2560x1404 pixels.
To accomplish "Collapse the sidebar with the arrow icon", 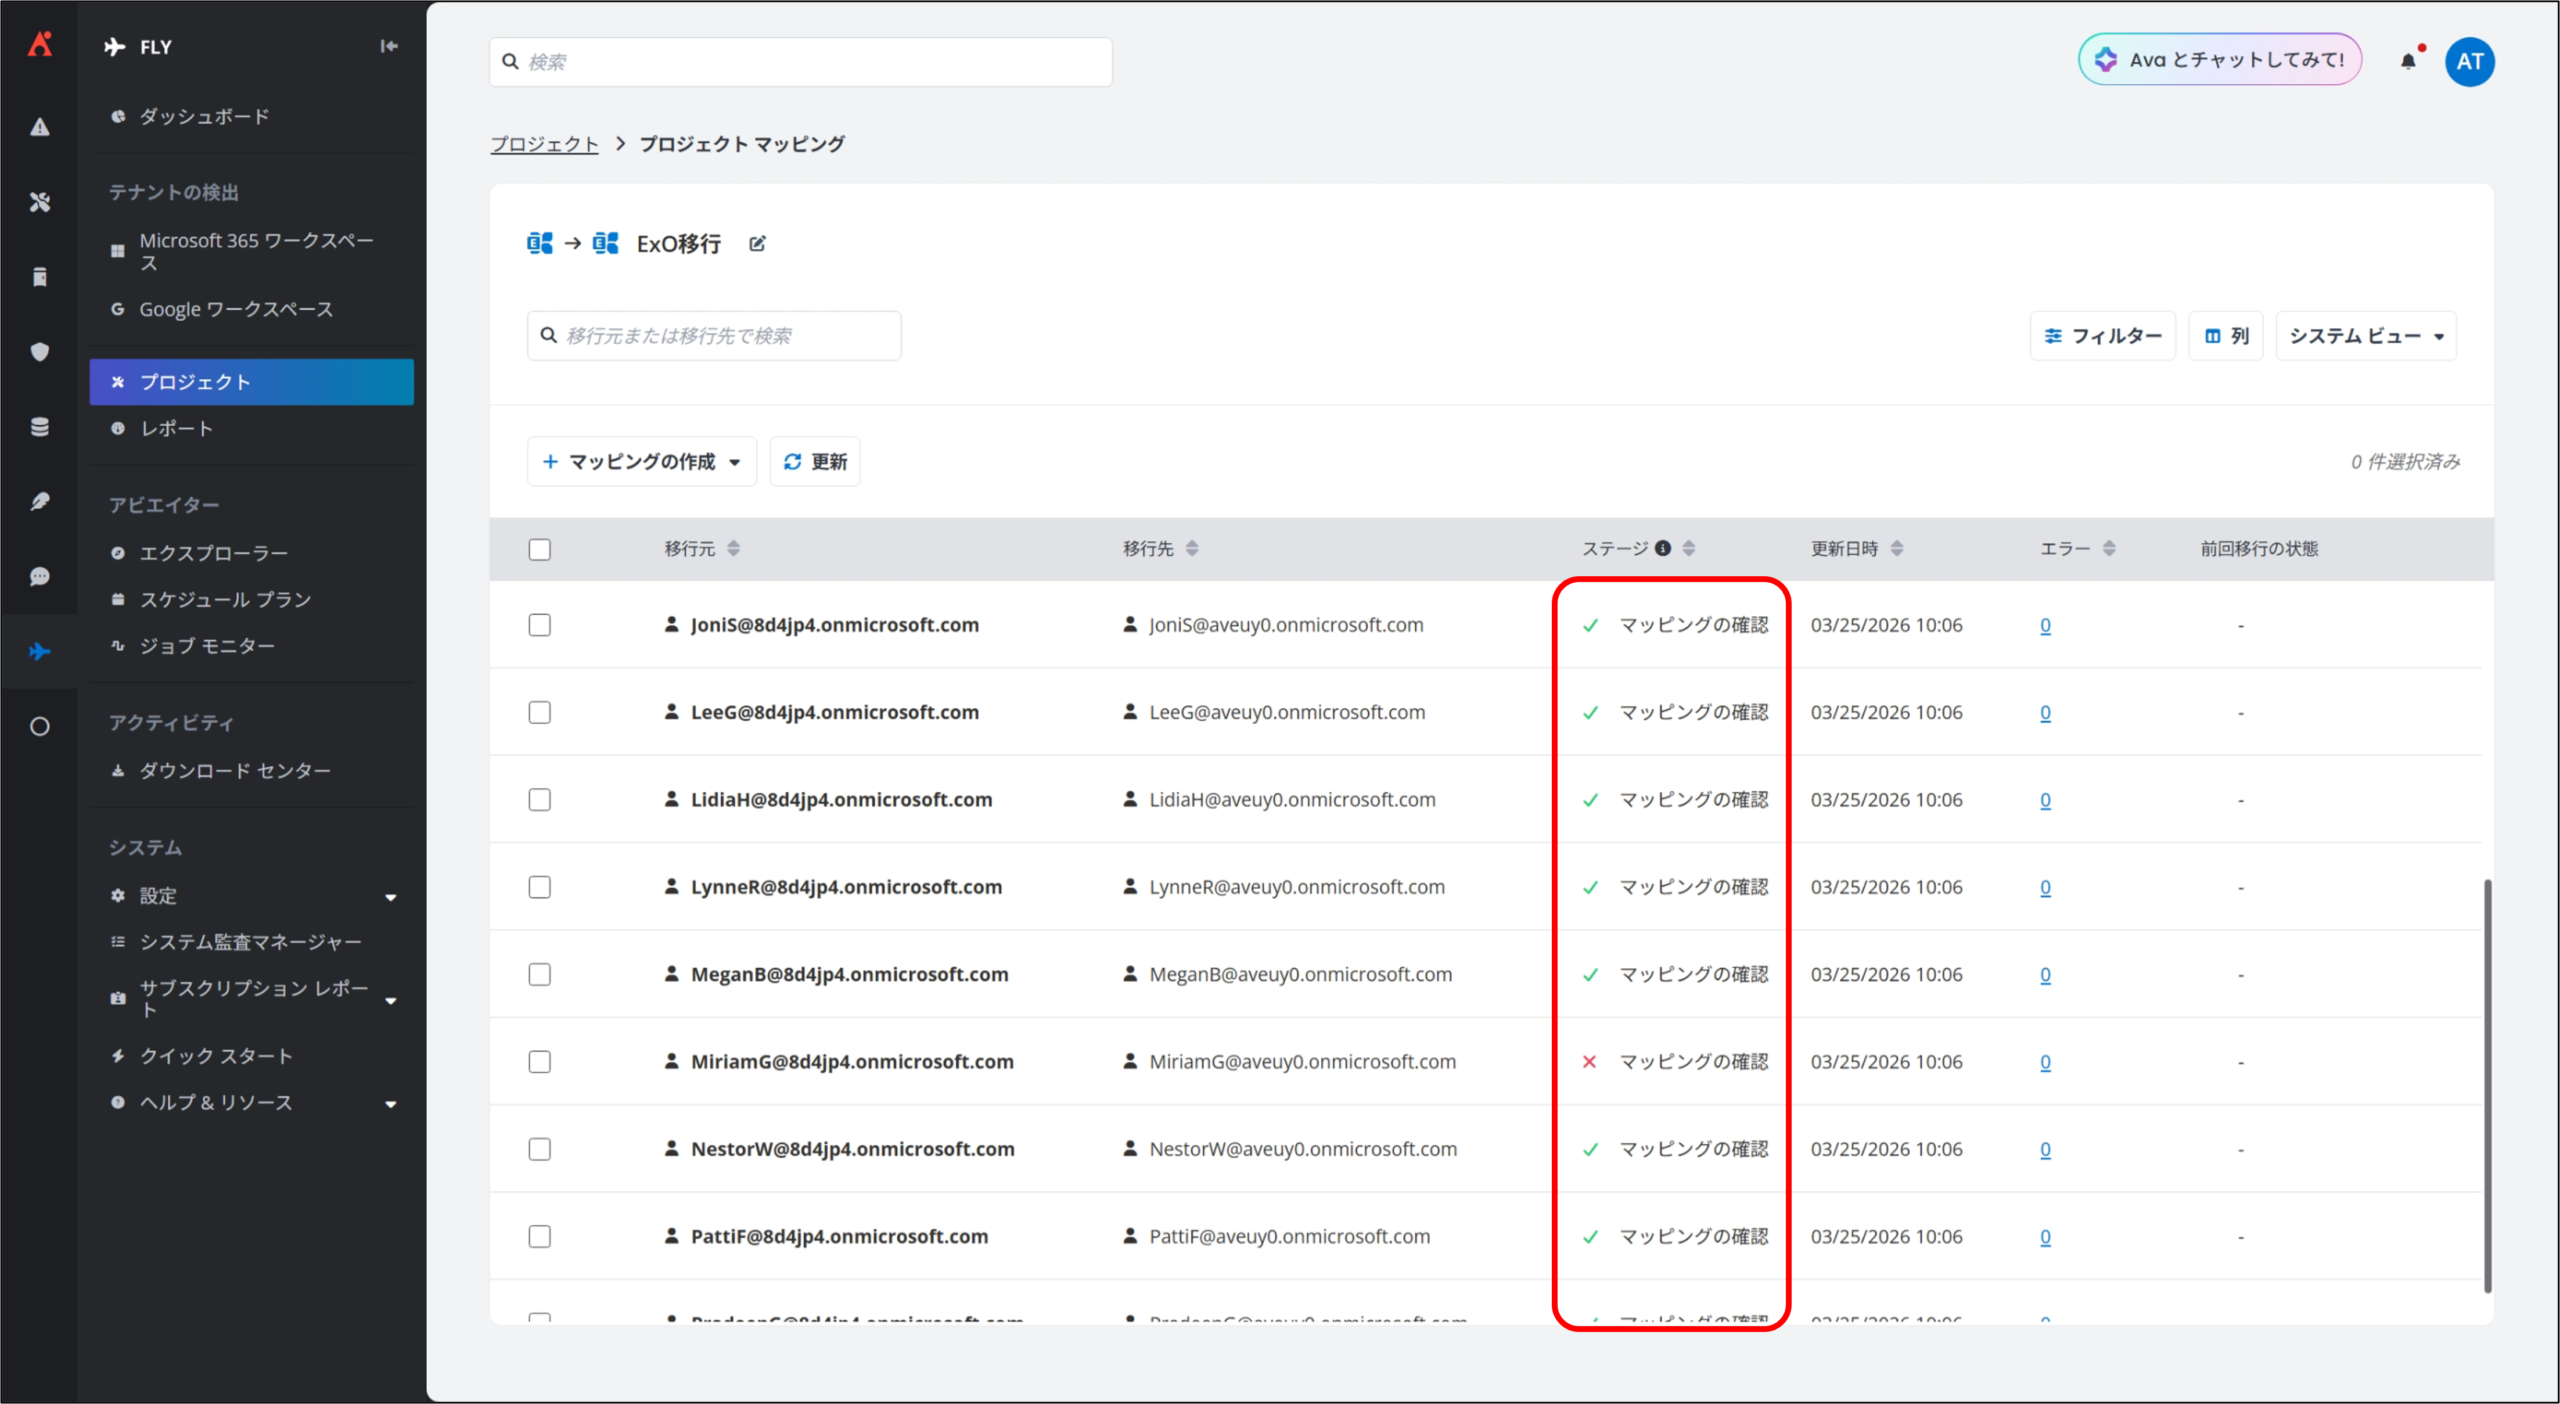I will (388, 46).
